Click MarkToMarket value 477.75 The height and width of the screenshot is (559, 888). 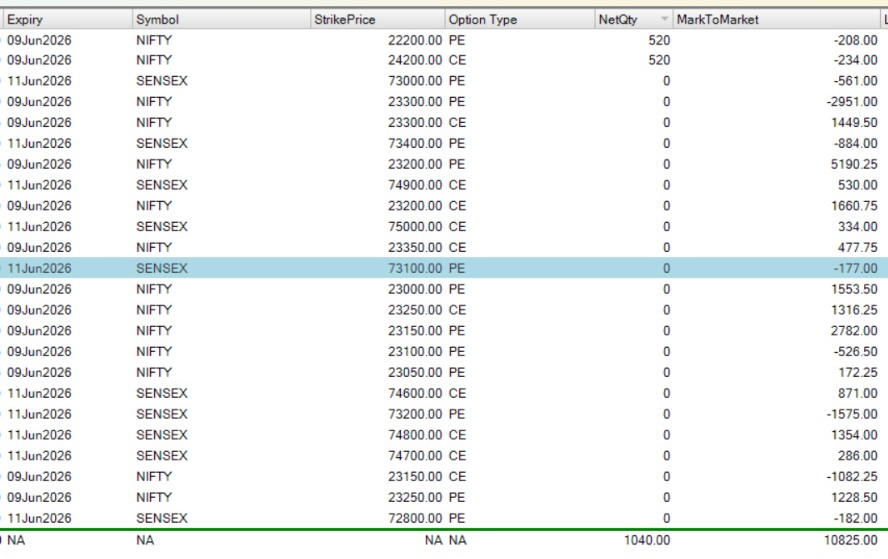point(857,248)
